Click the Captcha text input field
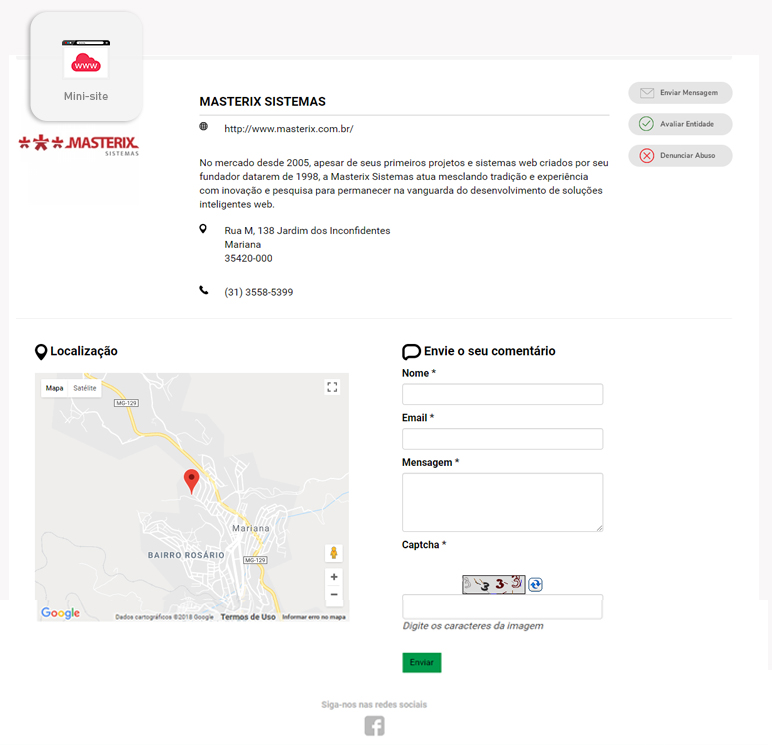The height and width of the screenshot is (745, 772). pos(502,607)
